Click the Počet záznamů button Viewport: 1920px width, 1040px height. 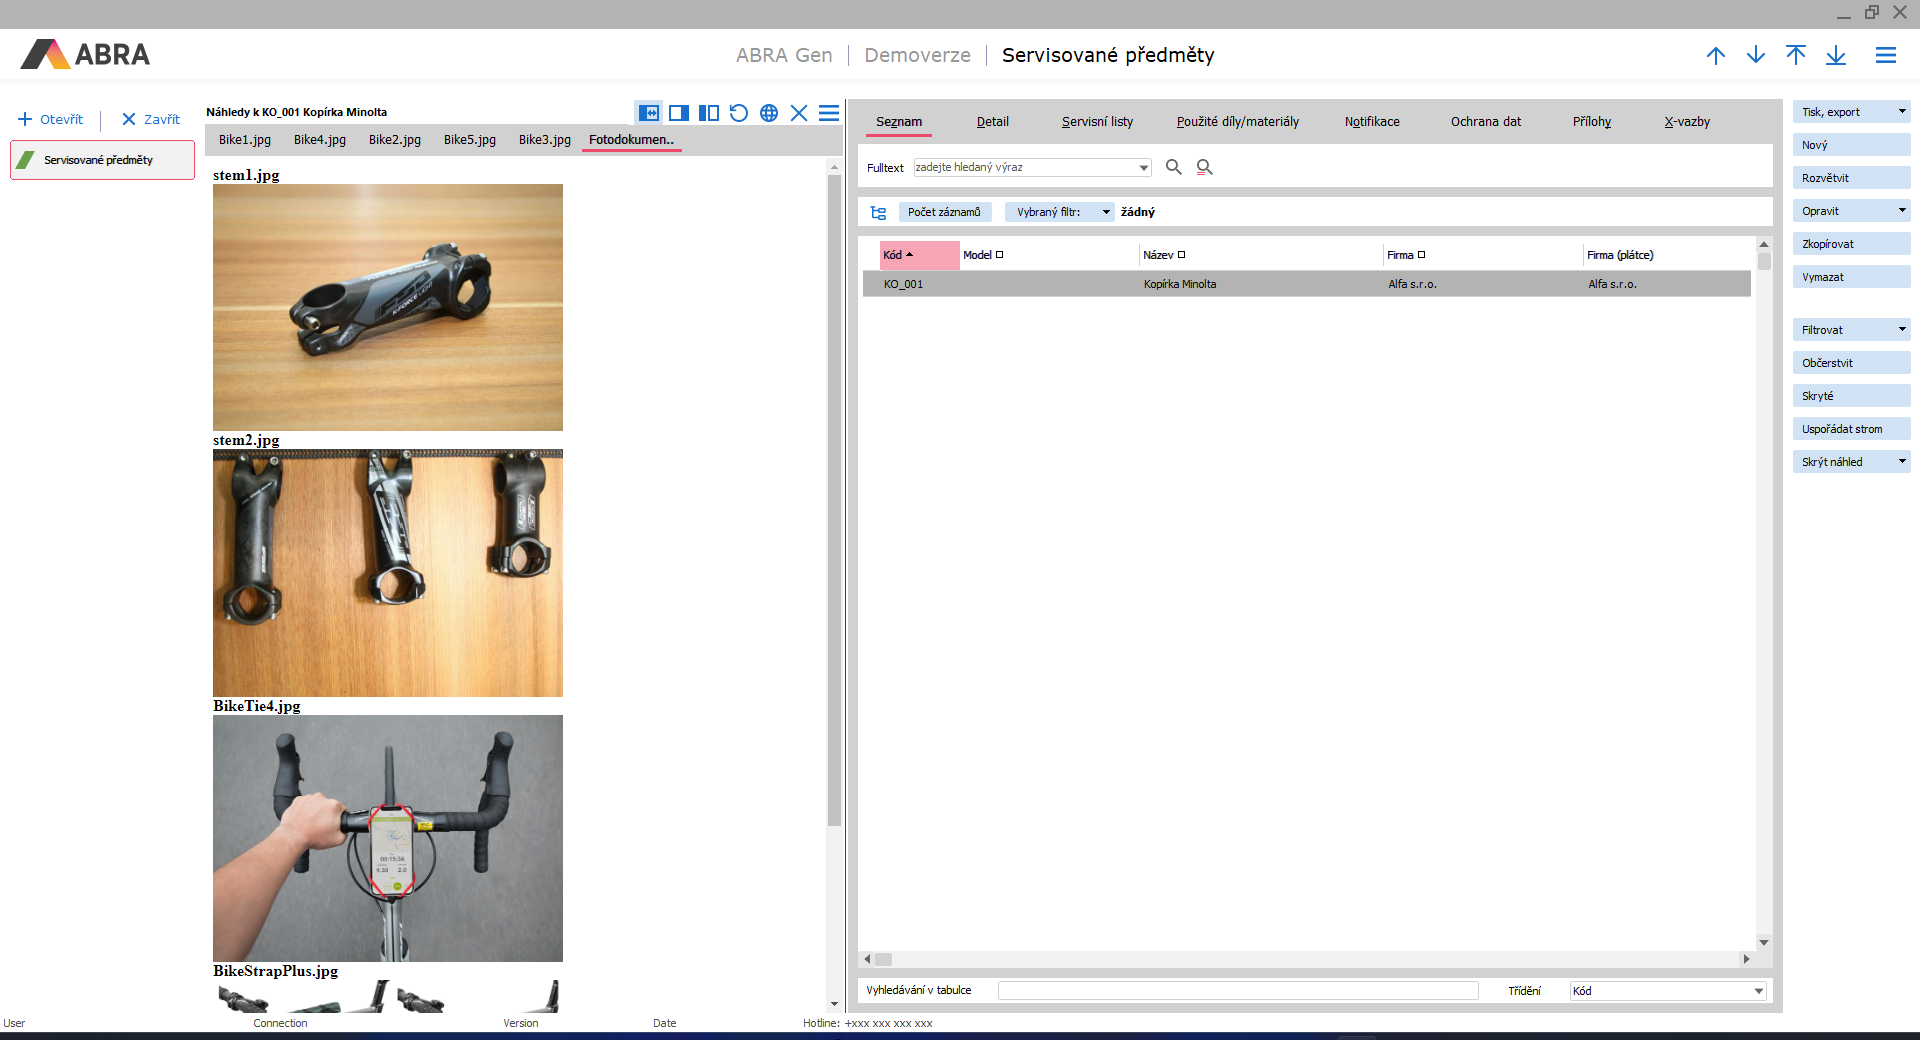944,212
